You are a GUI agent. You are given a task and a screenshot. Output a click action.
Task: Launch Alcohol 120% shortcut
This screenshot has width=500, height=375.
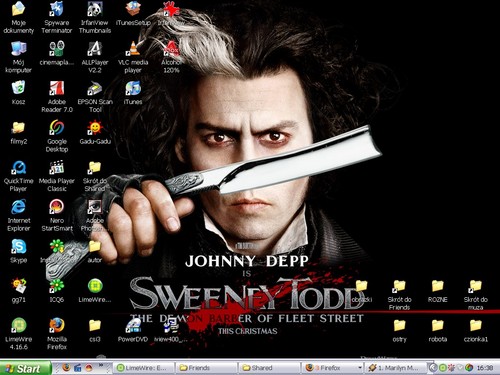171,57
